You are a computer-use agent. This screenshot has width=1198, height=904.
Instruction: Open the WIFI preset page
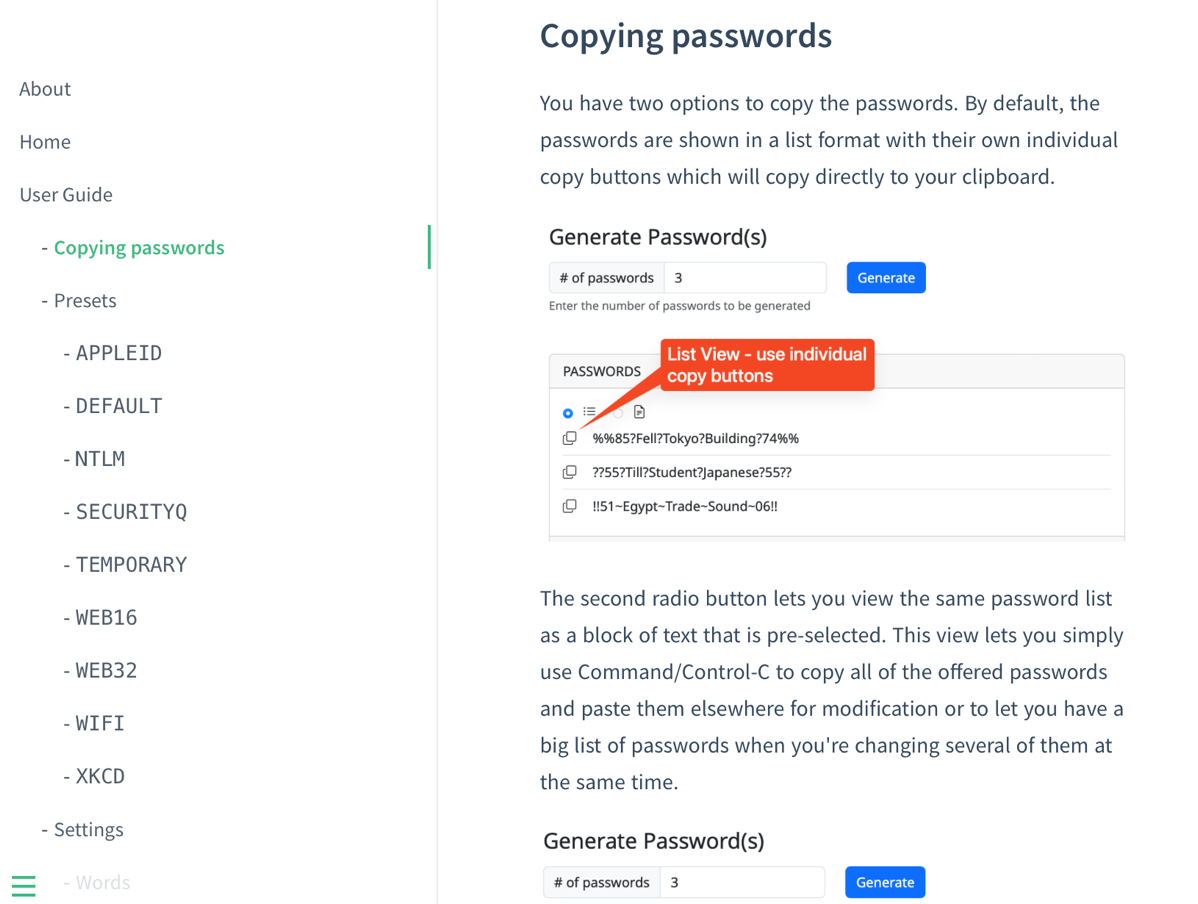point(100,724)
